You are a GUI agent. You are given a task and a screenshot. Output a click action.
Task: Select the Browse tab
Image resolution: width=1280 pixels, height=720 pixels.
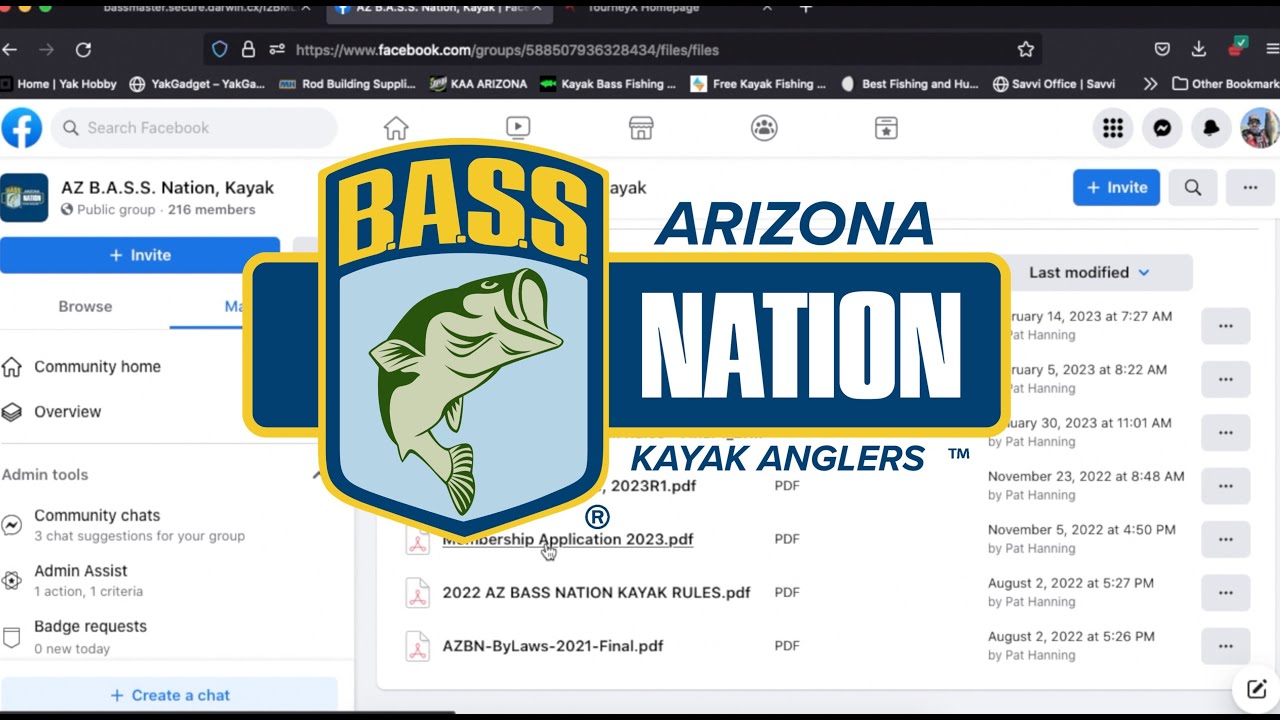pyautogui.click(x=85, y=307)
